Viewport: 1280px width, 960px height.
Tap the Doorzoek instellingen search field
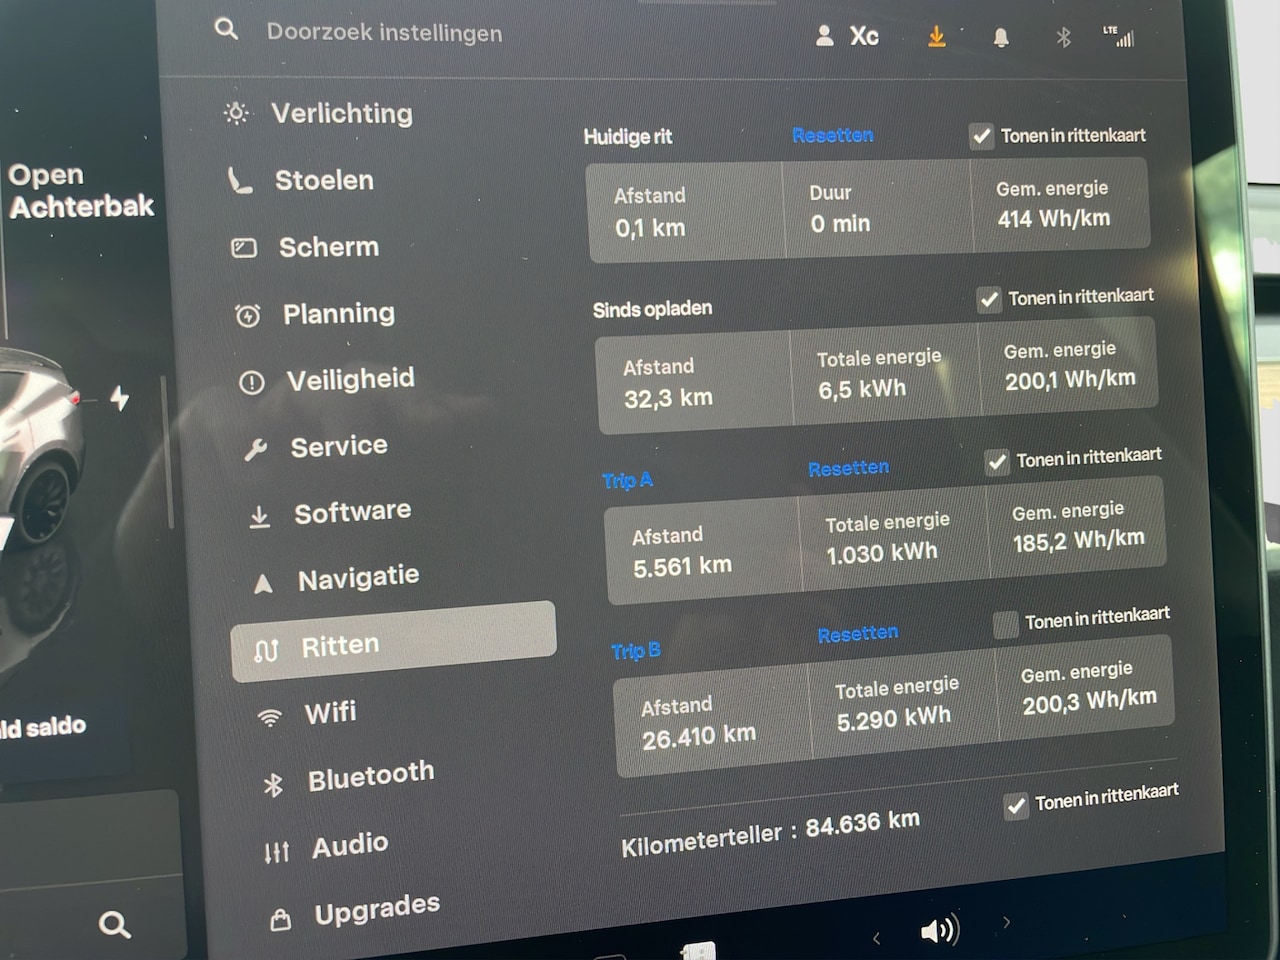pyautogui.click(x=384, y=33)
